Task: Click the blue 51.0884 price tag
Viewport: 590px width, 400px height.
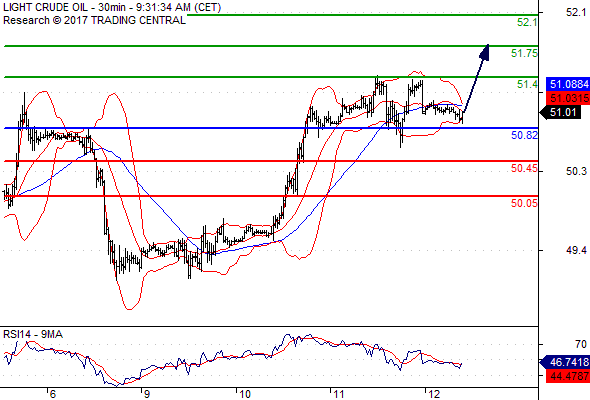Action: 567,84
